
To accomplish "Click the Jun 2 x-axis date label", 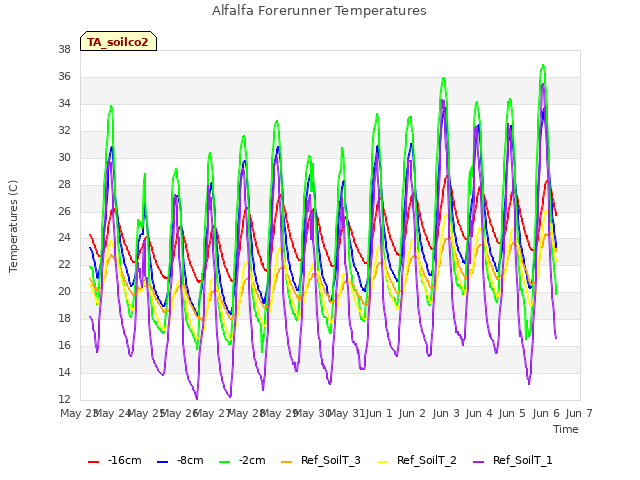I will (412, 413).
